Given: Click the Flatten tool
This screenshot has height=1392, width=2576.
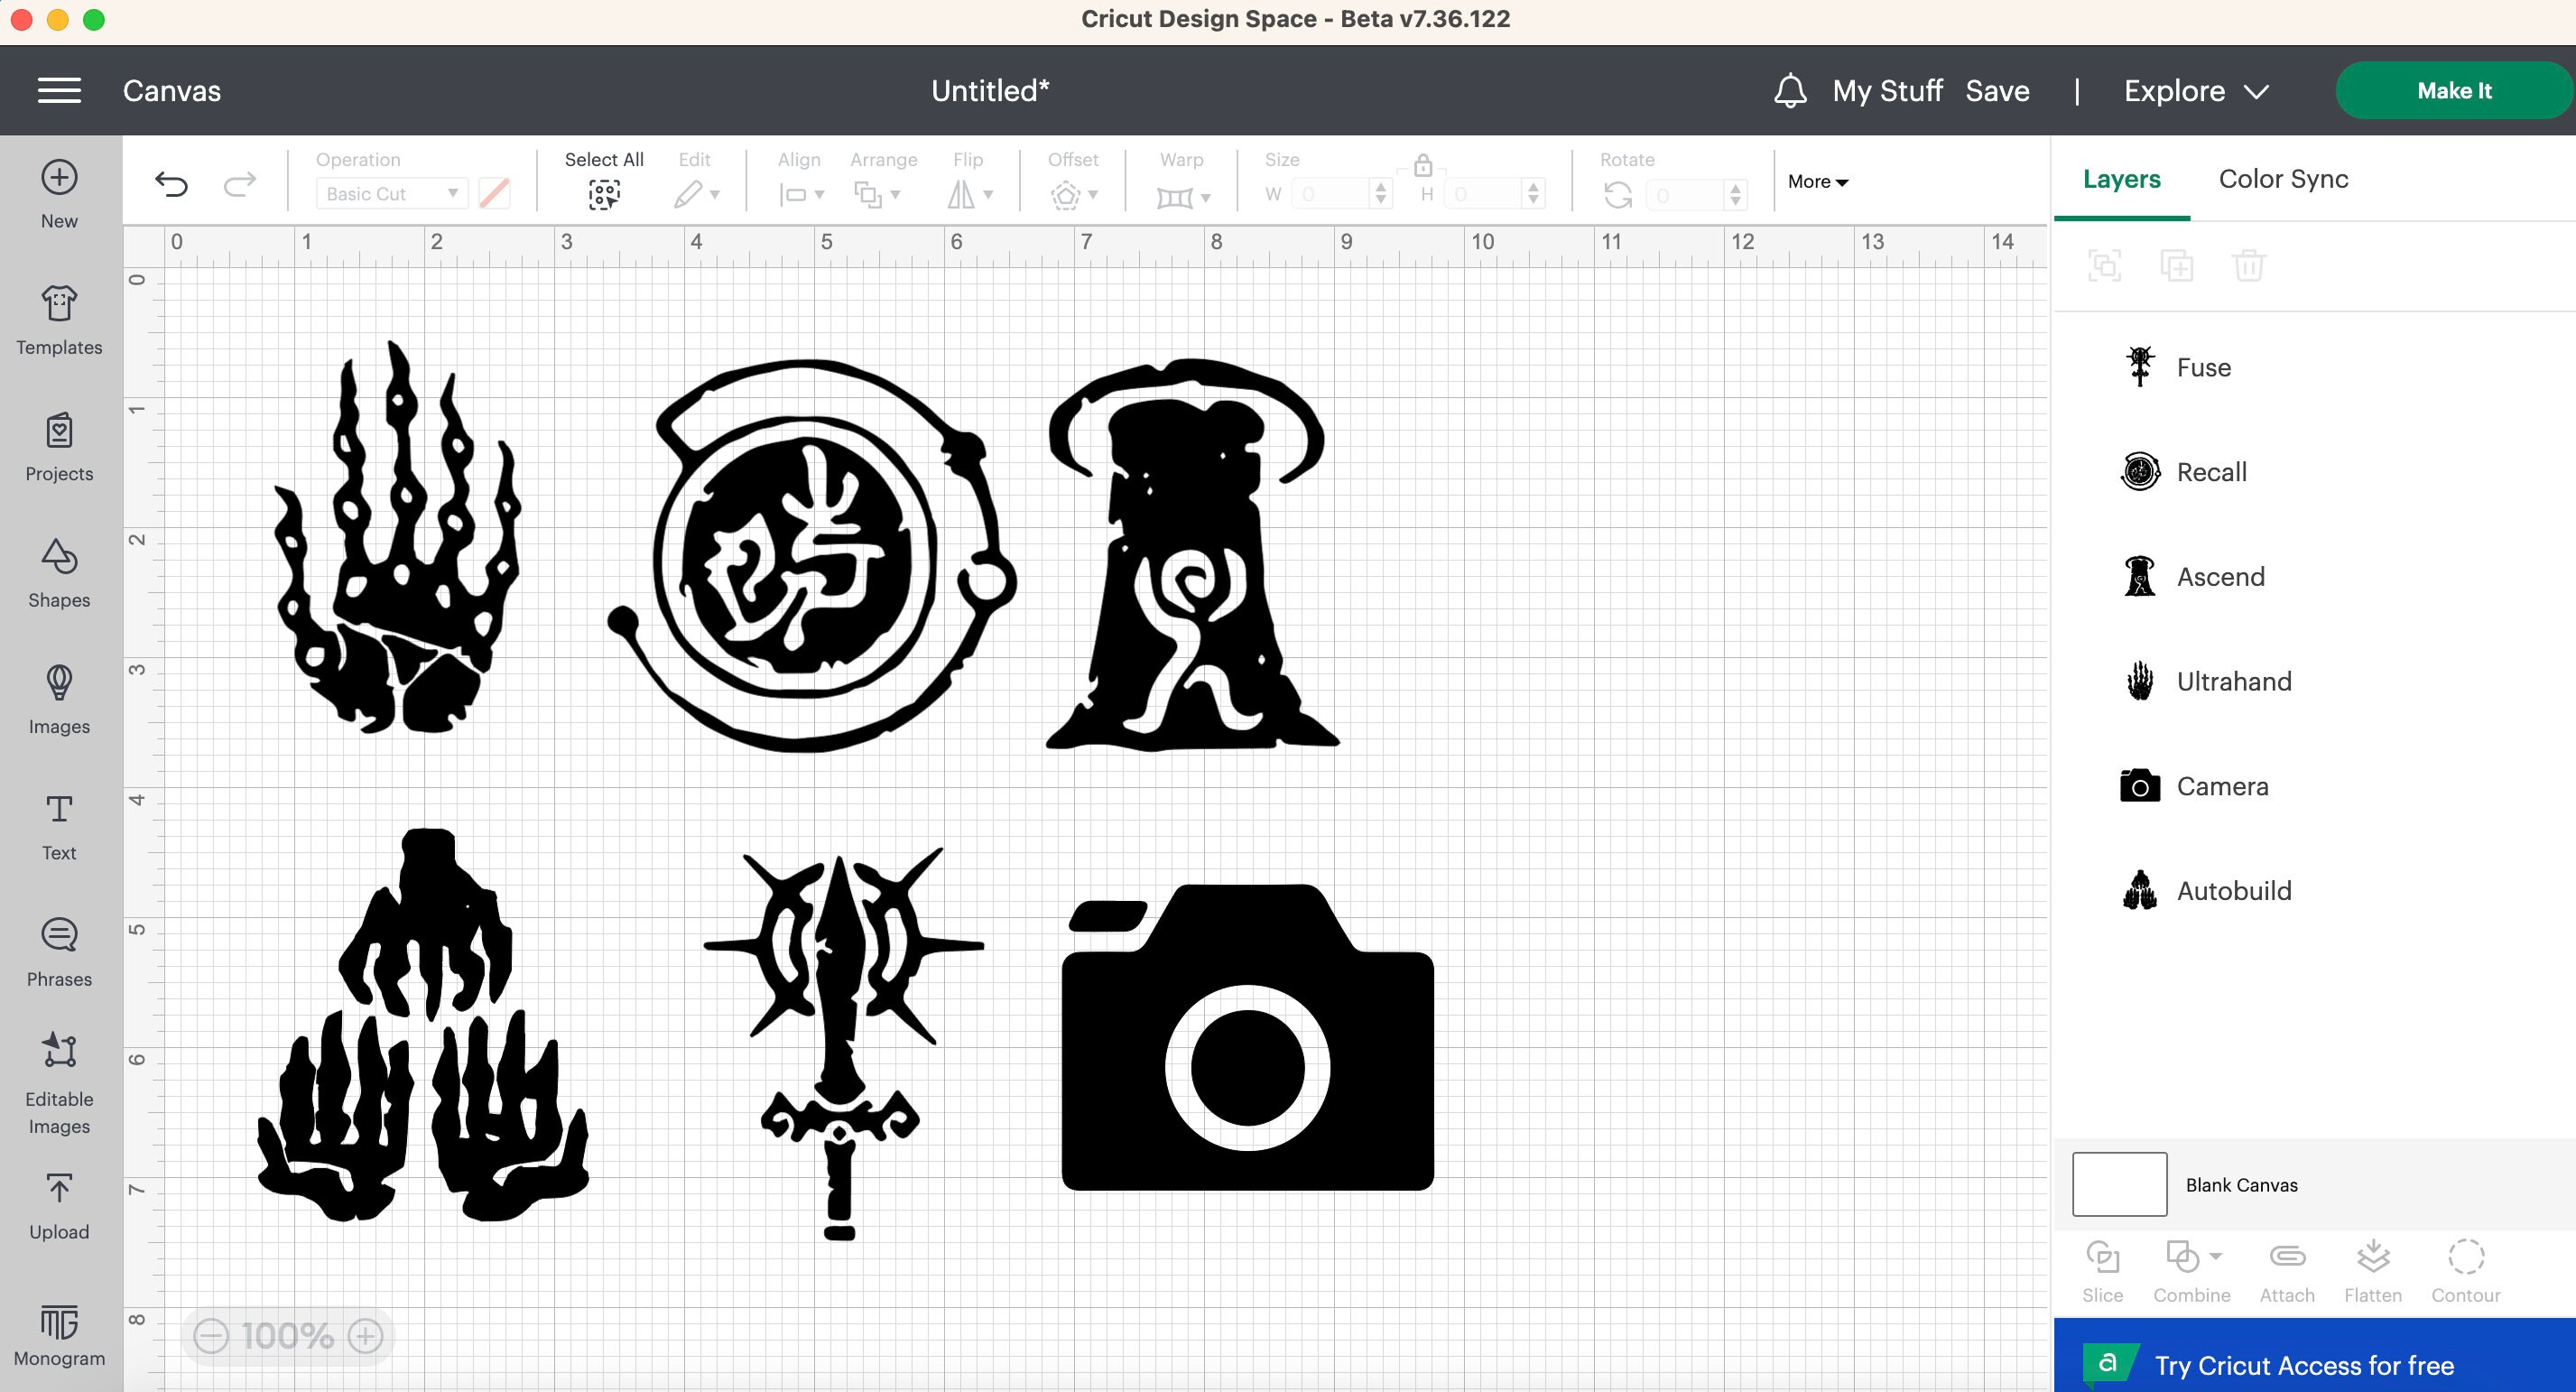Looking at the screenshot, I should (2373, 1271).
